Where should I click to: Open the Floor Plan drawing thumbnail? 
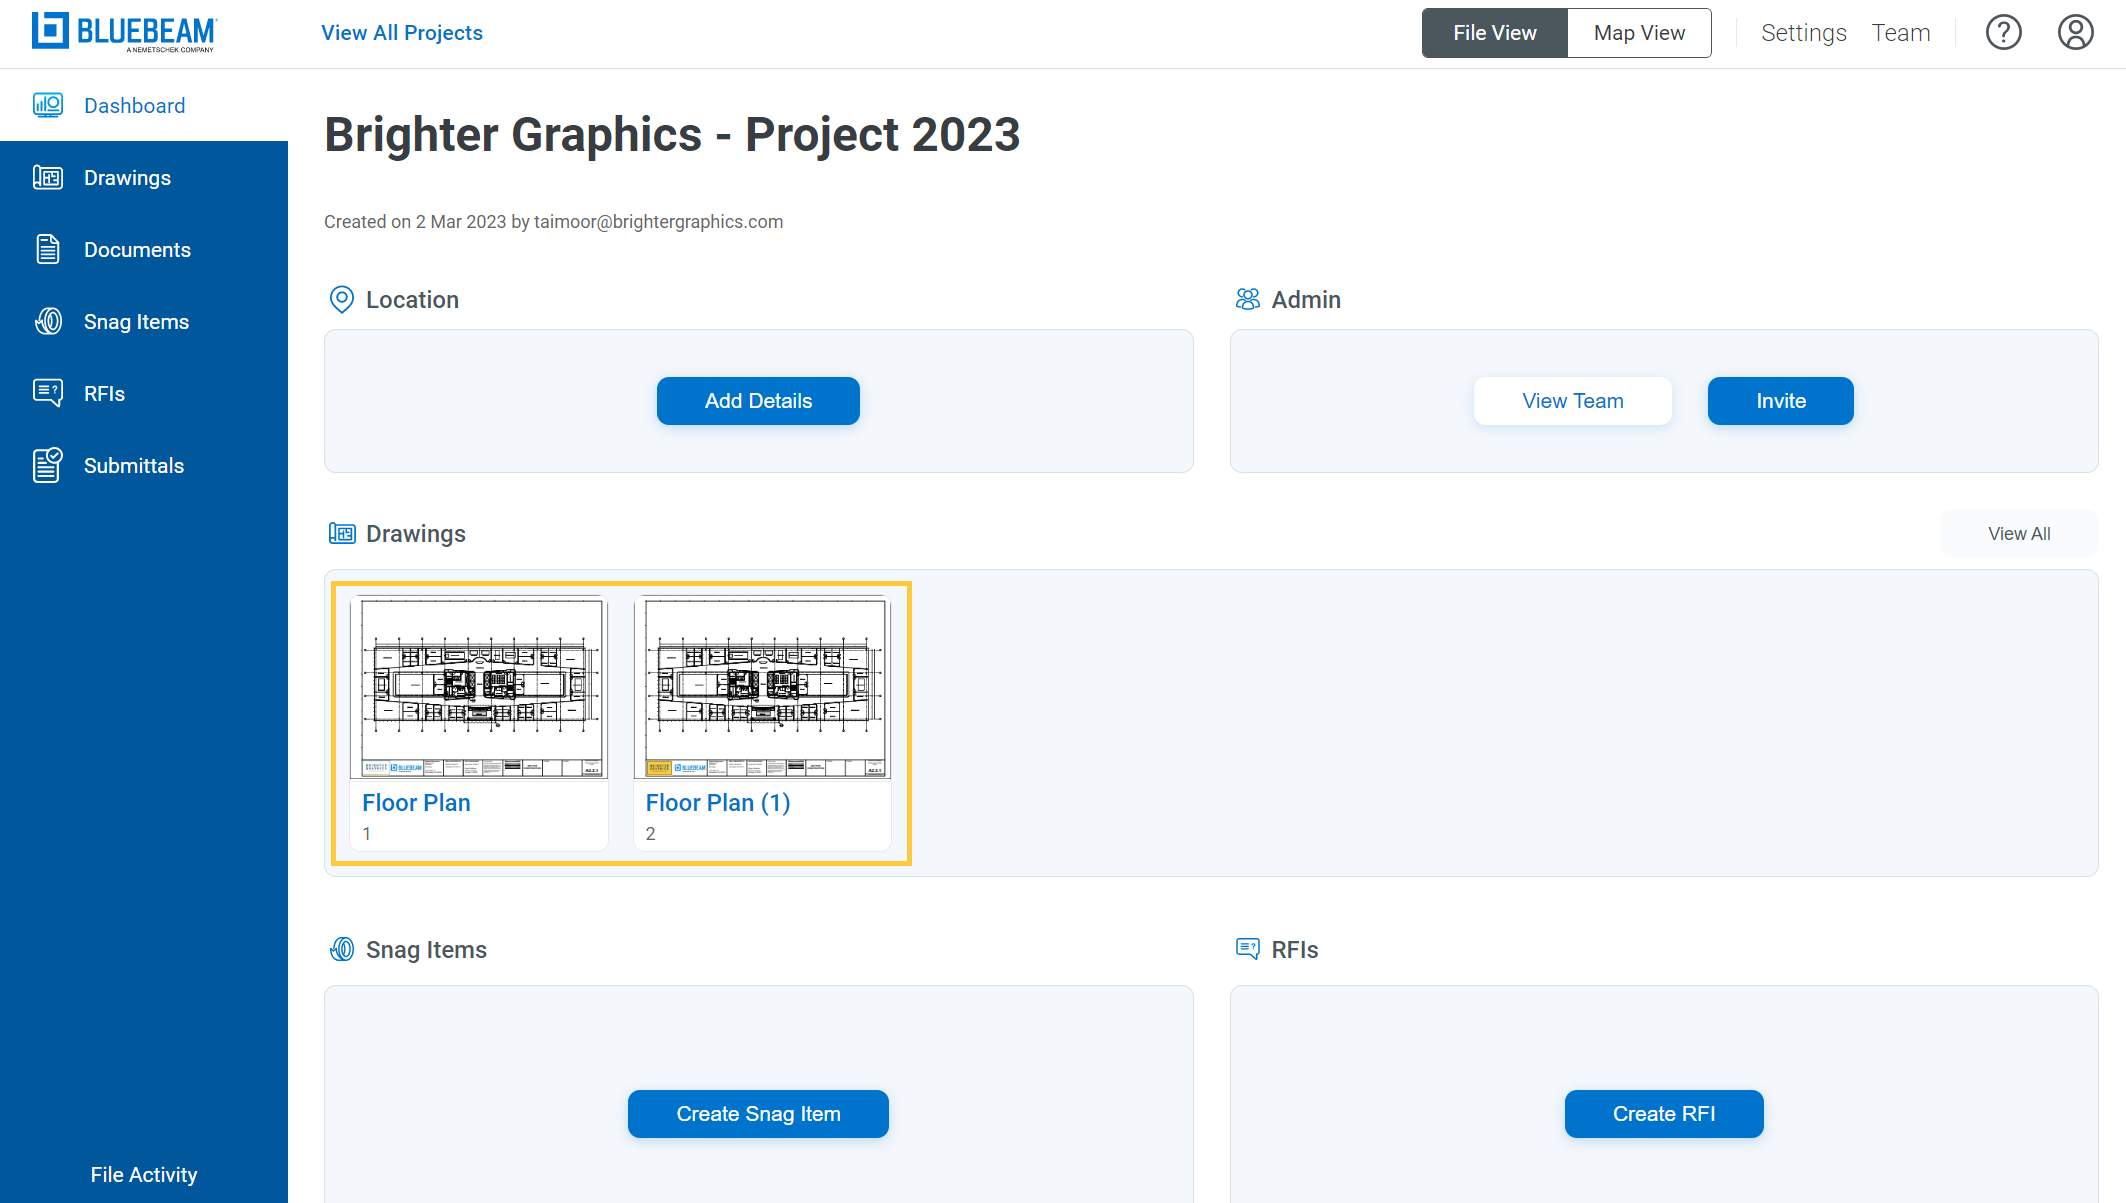tap(479, 688)
